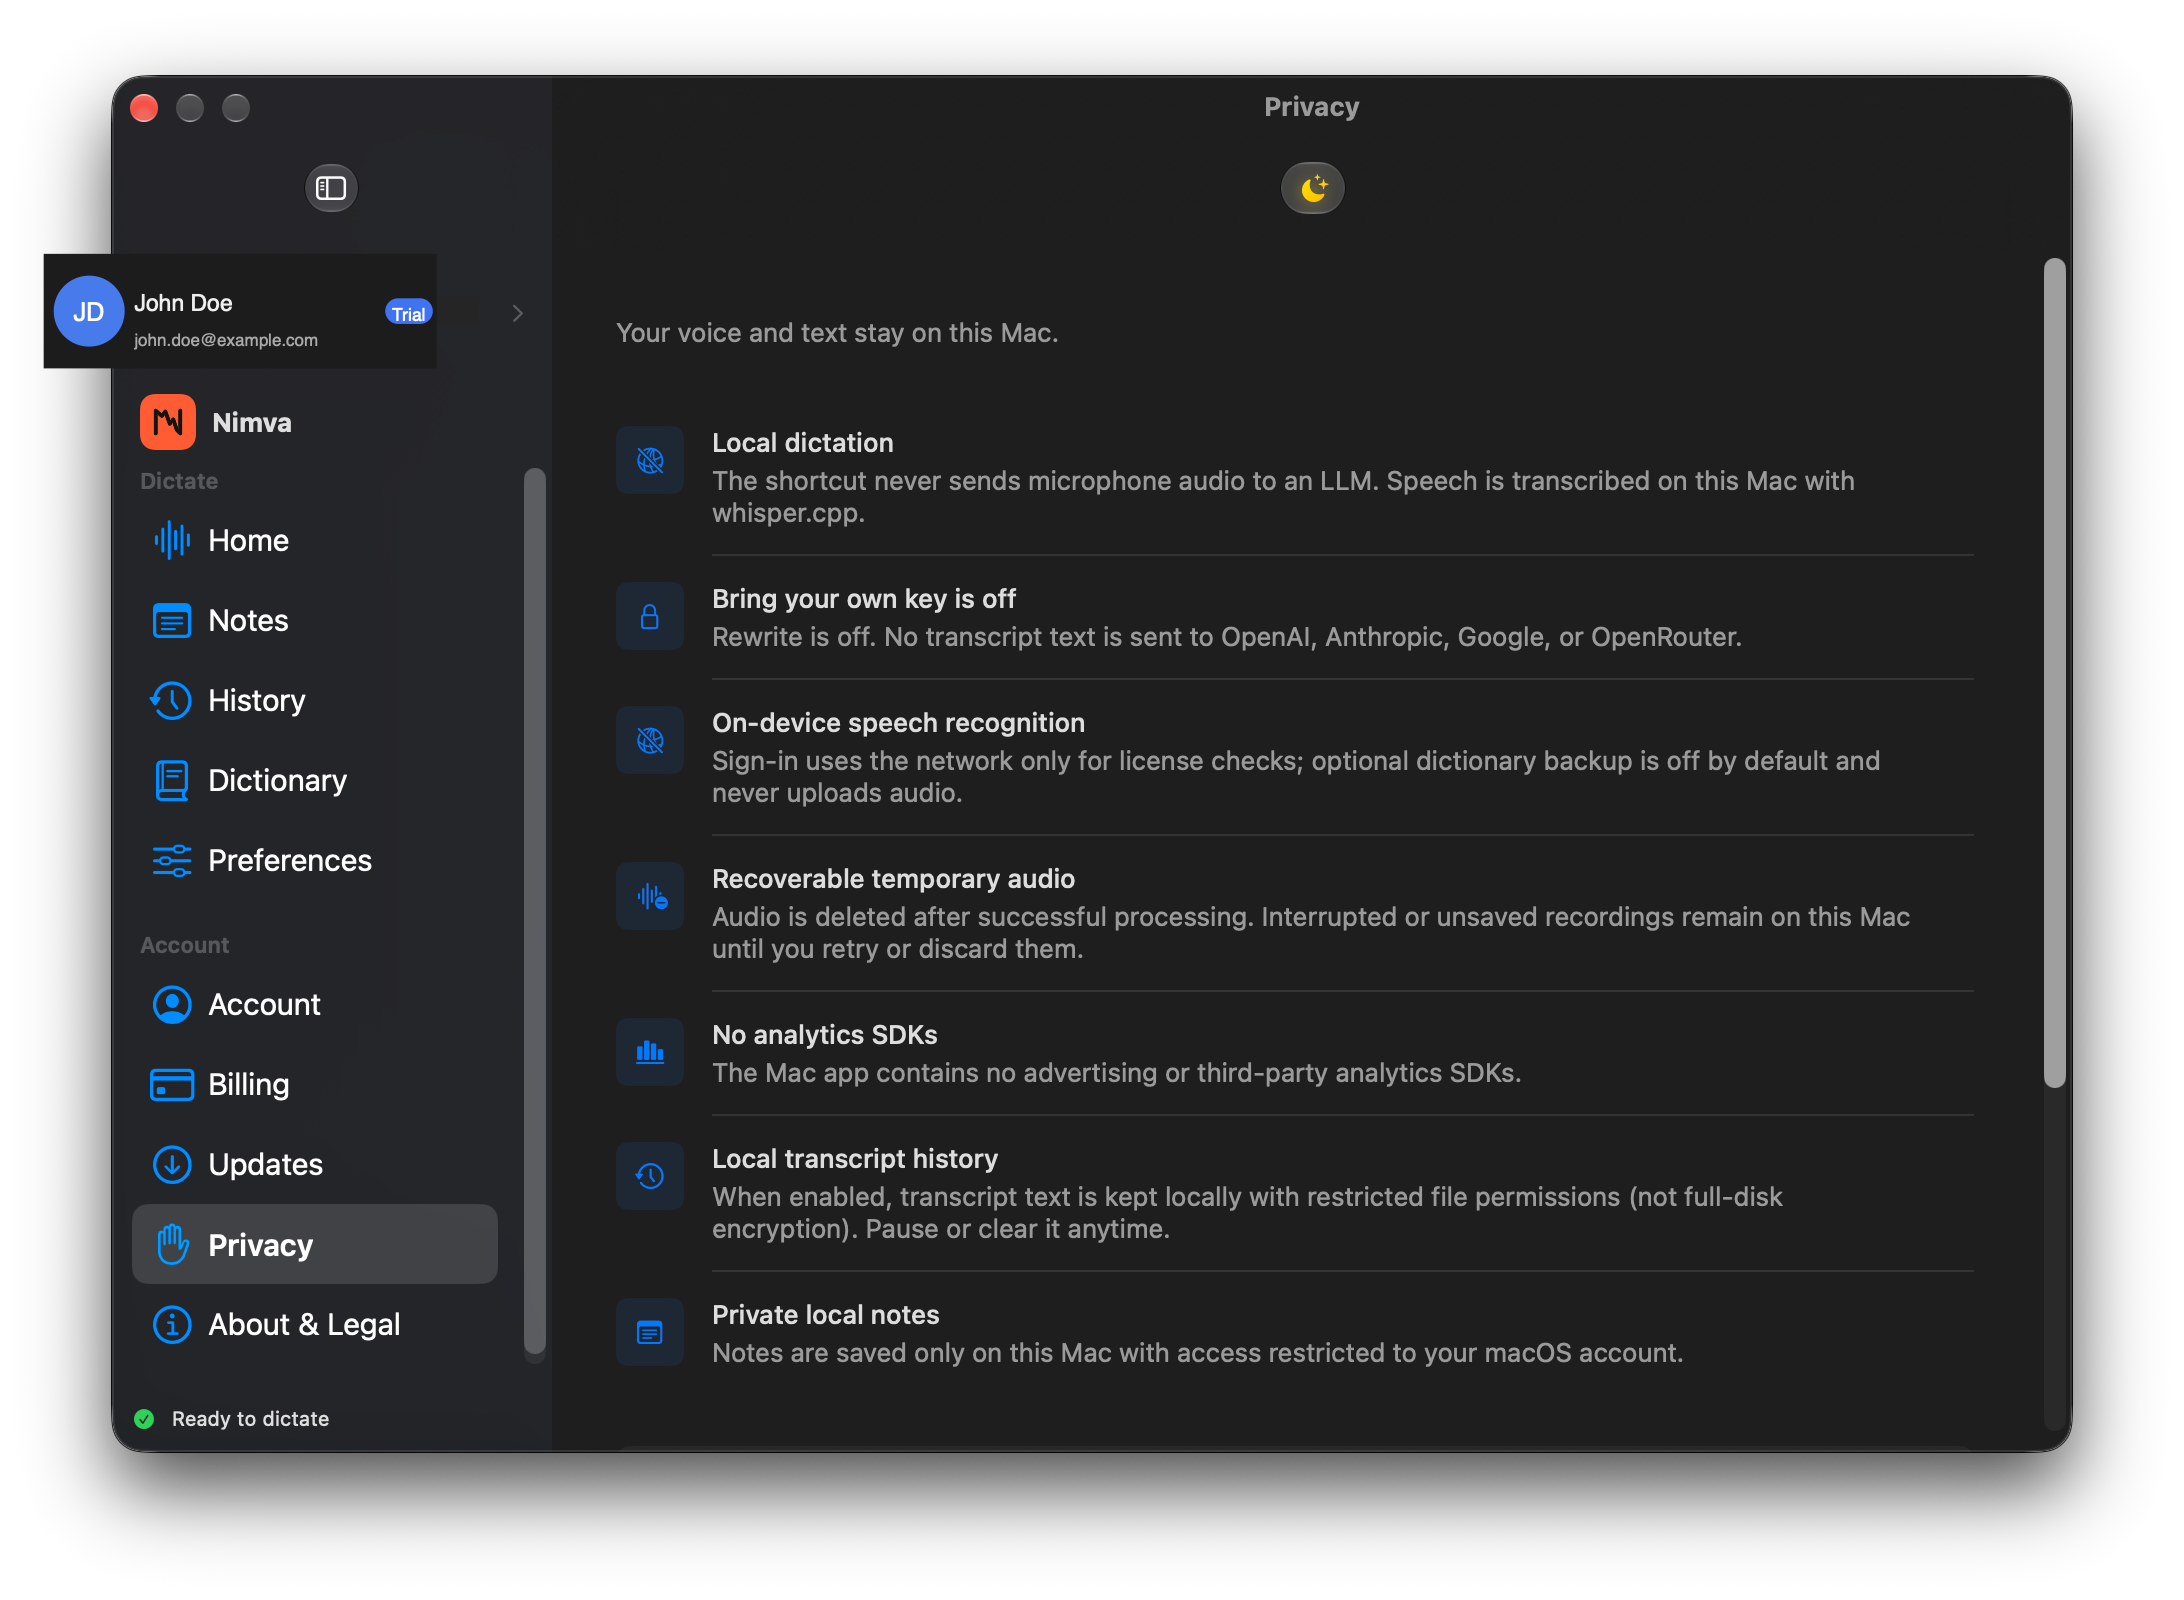
Task: Click the lock icon for Bring your own key
Action: coord(650,617)
